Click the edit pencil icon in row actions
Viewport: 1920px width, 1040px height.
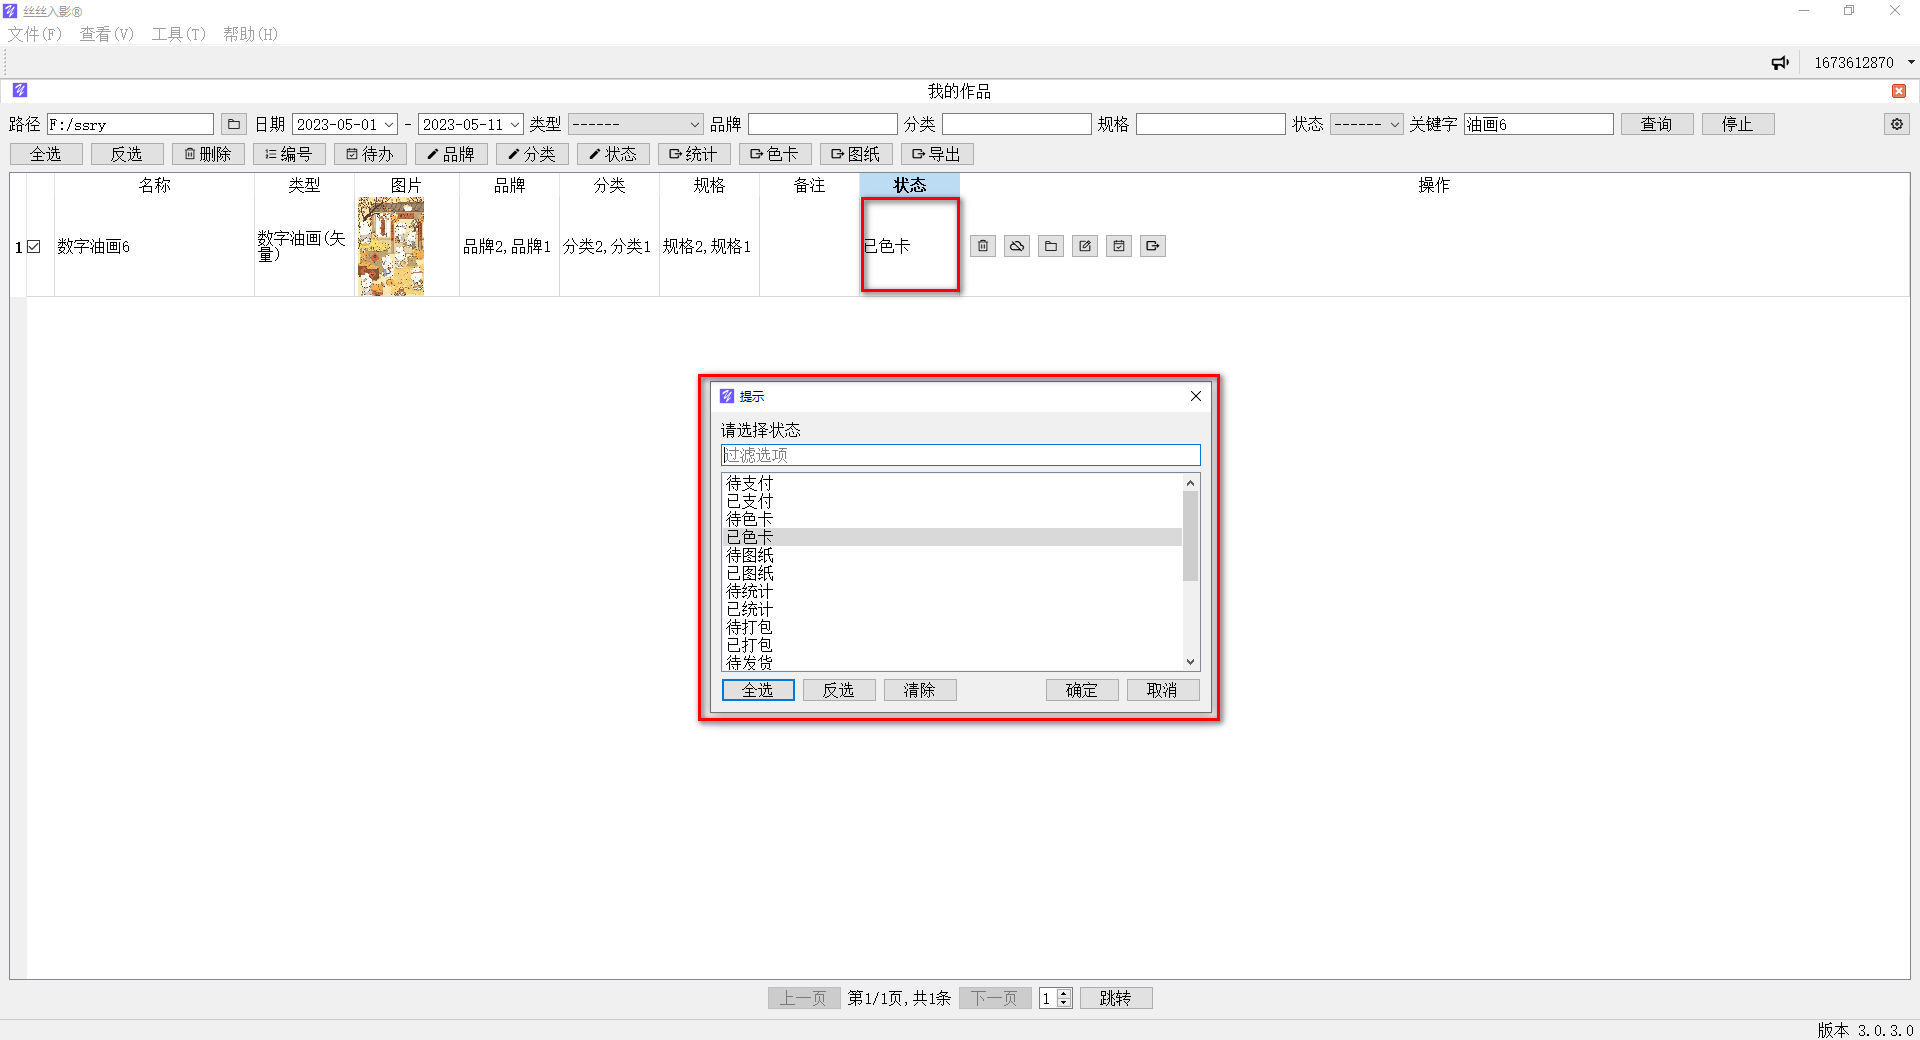1085,246
